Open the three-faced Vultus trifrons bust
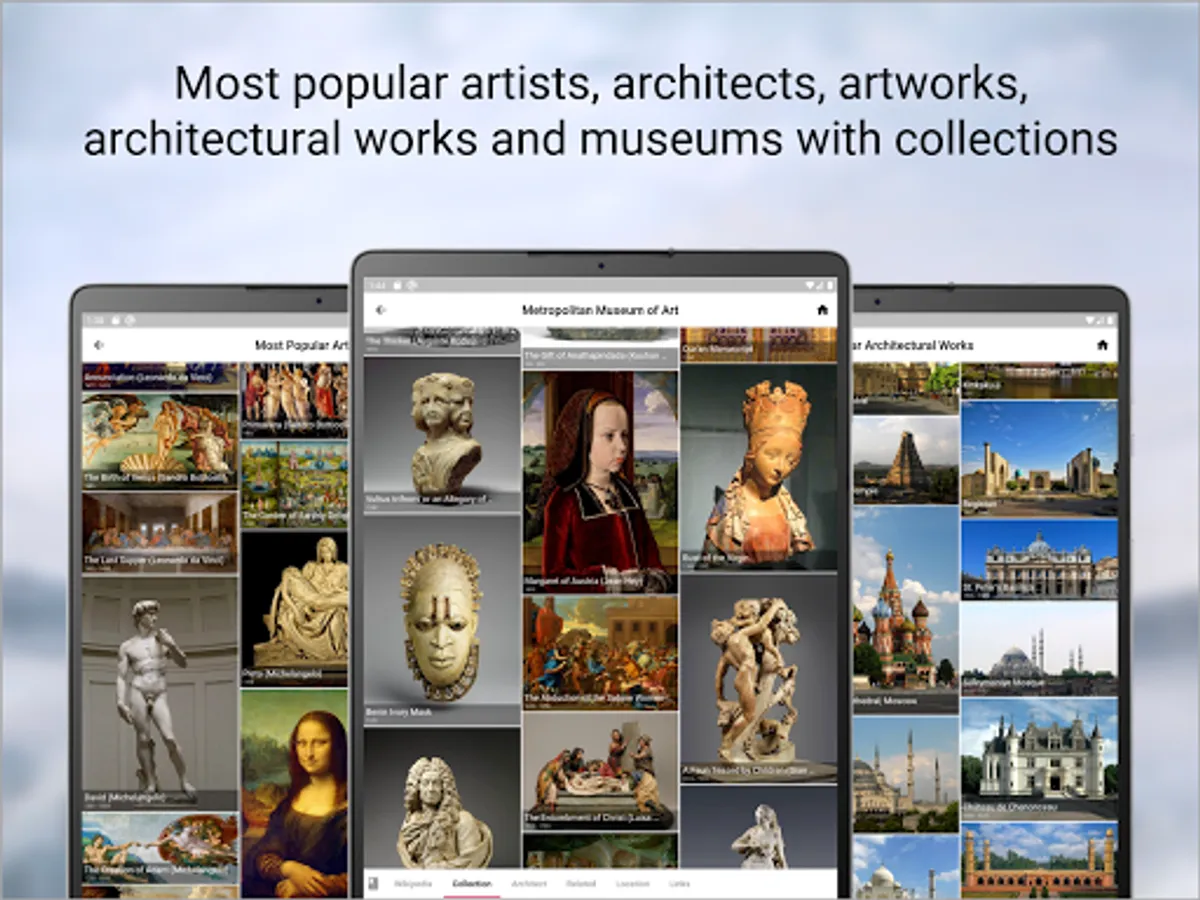Image resolution: width=1200 pixels, height=900 pixels. coord(441,434)
